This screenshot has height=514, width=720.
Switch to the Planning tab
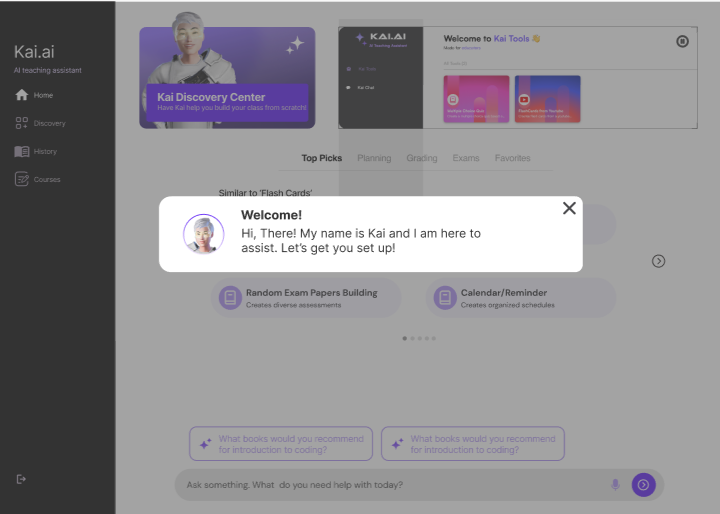[x=374, y=158]
